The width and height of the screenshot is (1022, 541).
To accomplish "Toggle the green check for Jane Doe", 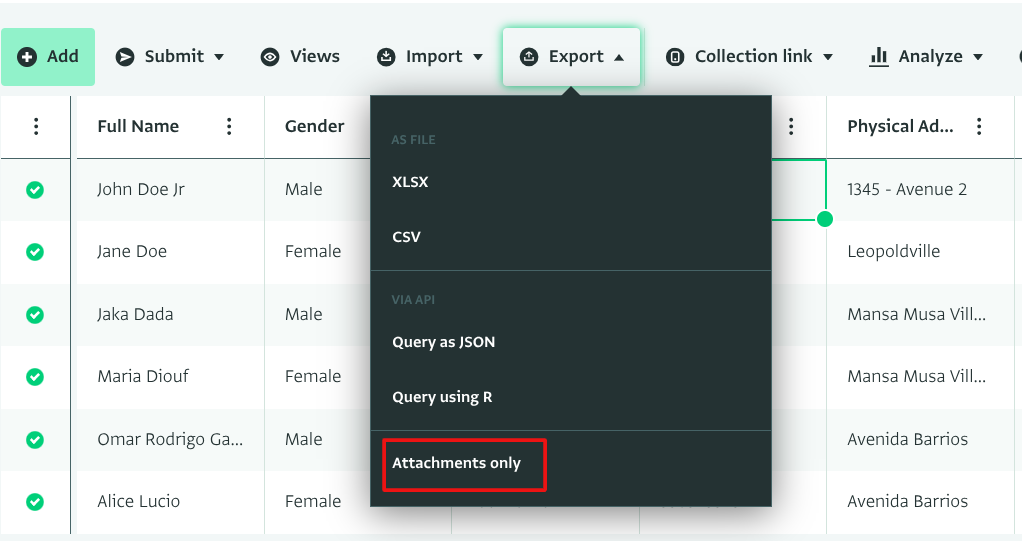I will tap(35, 252).
